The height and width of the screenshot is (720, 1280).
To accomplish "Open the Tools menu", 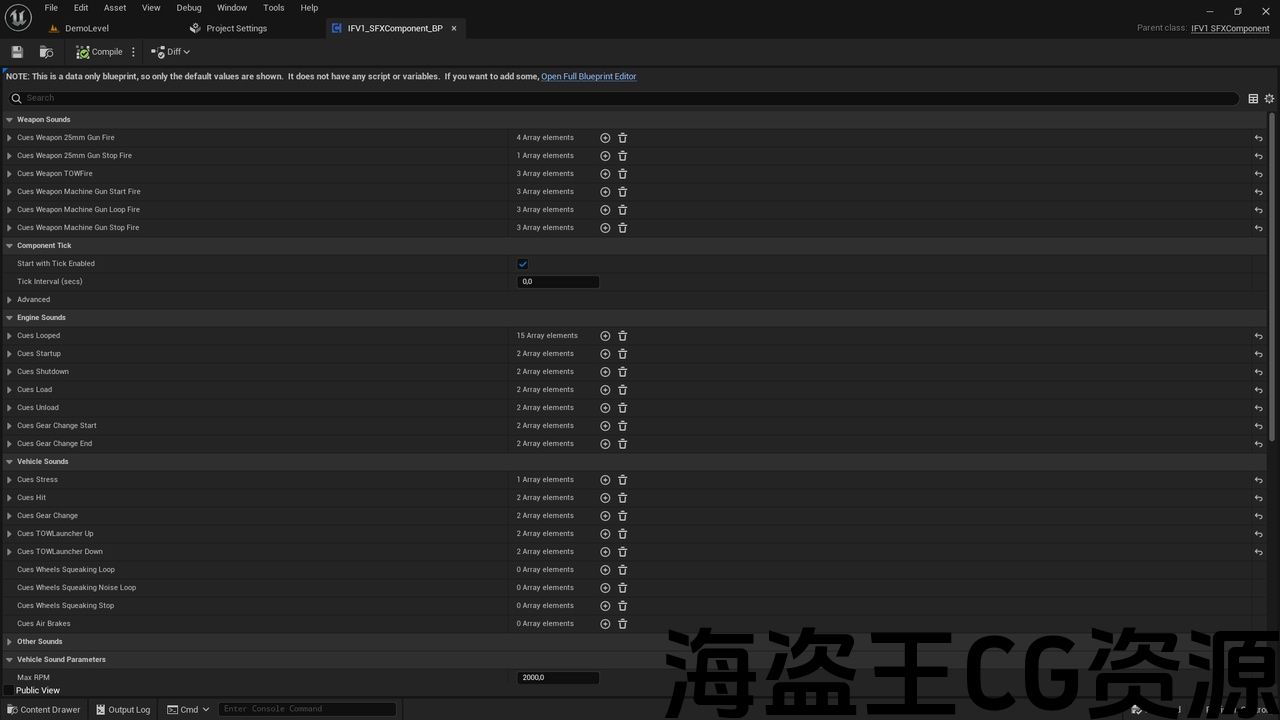I will click(273, 8).
